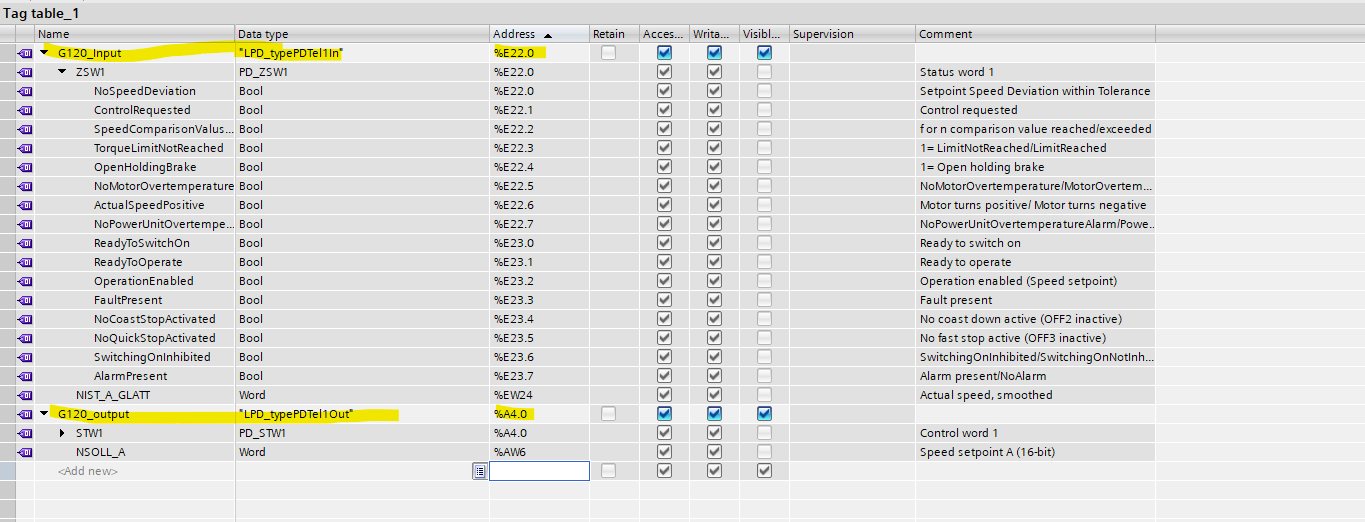The image size is (1365, 522).
Task: Collapse the G120_output structure
Action: pyautogui.click(x=44, y=414)
